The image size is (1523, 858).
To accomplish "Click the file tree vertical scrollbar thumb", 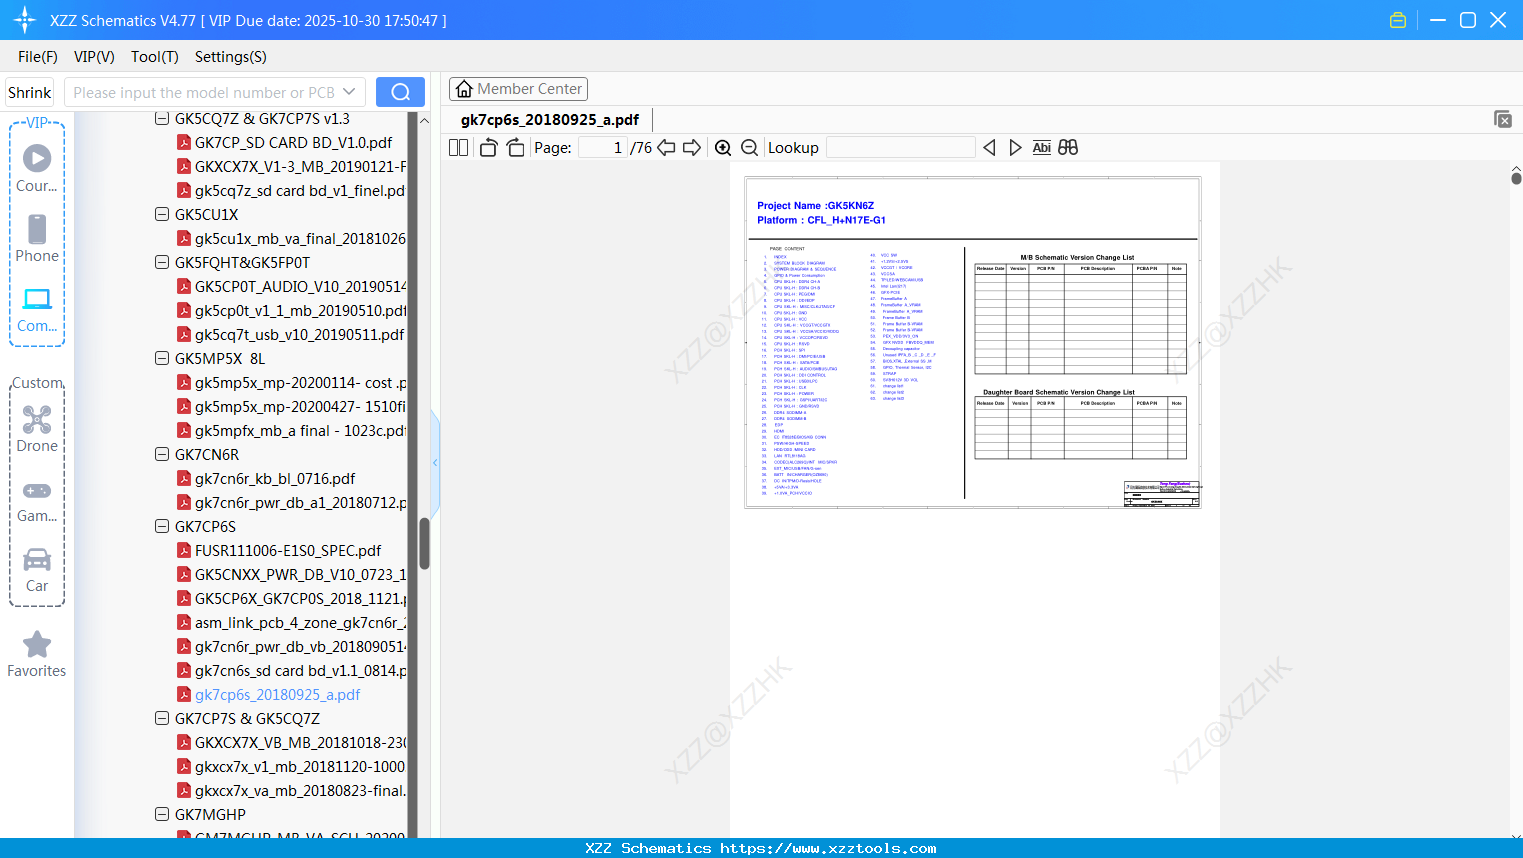I will 424,543.
